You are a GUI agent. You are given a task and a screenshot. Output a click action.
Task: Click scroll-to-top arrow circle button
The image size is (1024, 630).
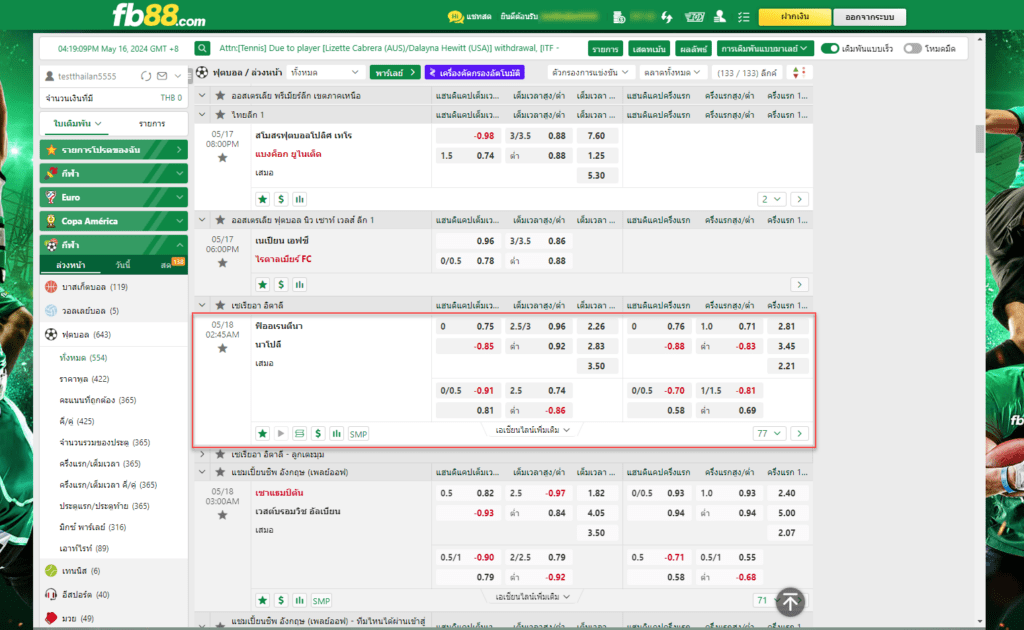790,602
